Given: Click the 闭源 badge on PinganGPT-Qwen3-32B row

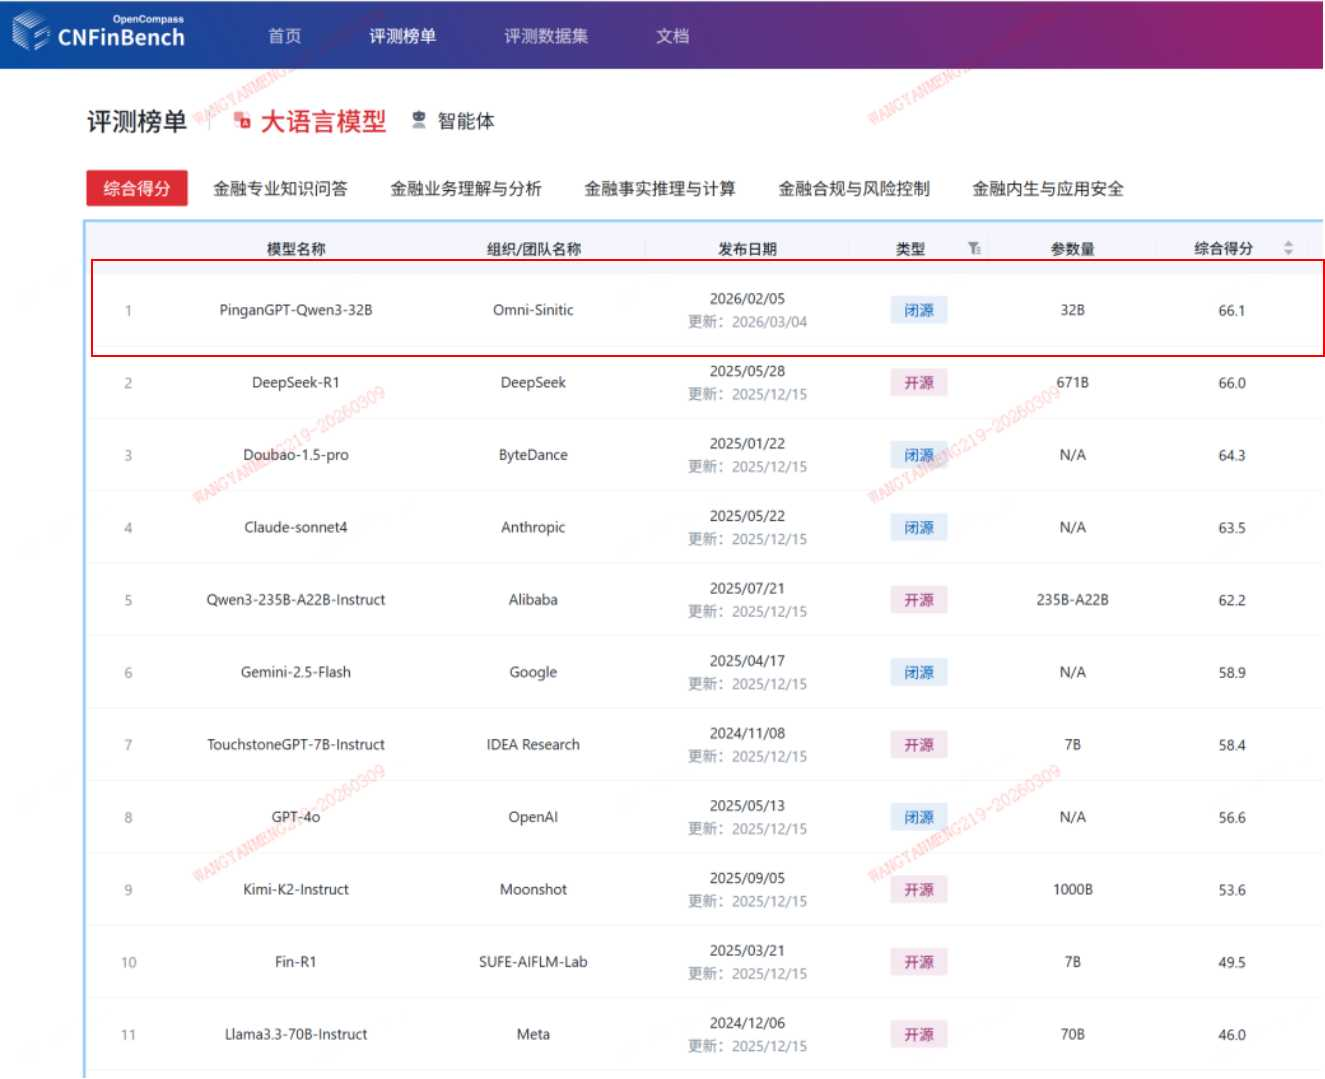Looking at the screenshot, I should pos(919,309).
